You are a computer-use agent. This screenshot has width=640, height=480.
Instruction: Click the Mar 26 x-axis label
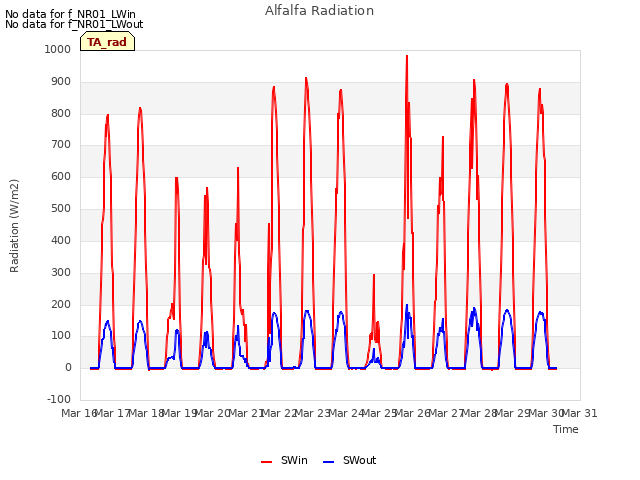click(x=413, y=413)
